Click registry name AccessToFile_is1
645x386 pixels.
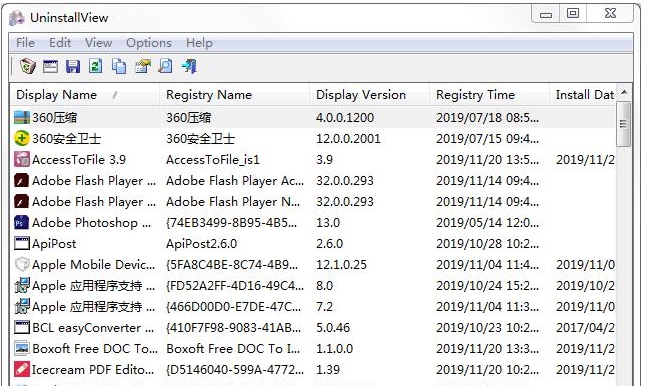[213, 160]
